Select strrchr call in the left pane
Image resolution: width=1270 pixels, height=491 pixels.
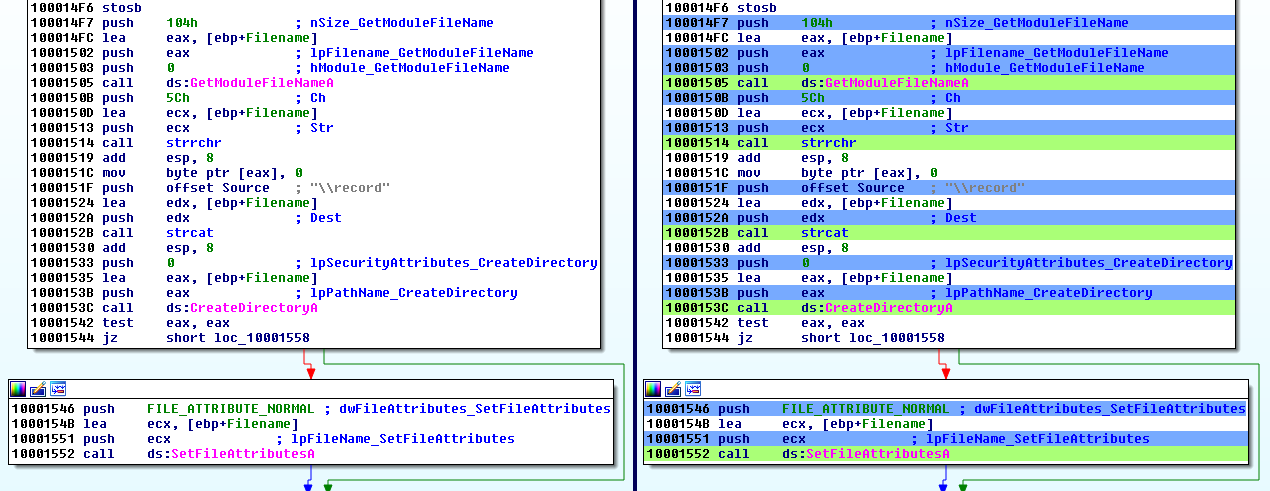pyautogui.click(x=193, y=143)
